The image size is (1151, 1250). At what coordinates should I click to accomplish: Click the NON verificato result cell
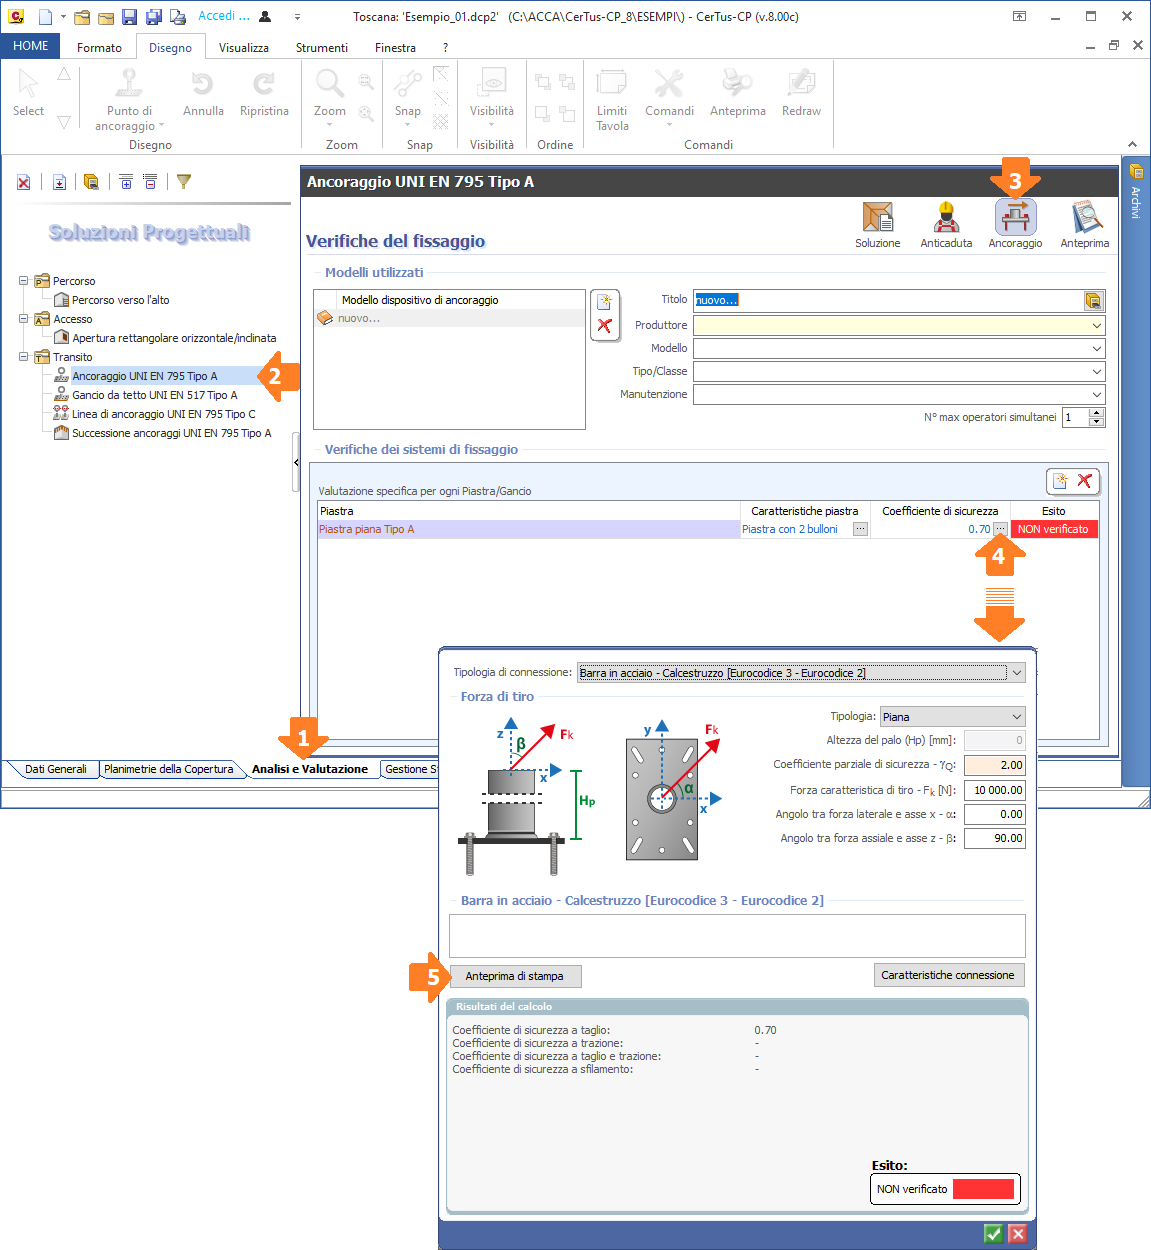pyautogui.click(x=1054, y=529)
